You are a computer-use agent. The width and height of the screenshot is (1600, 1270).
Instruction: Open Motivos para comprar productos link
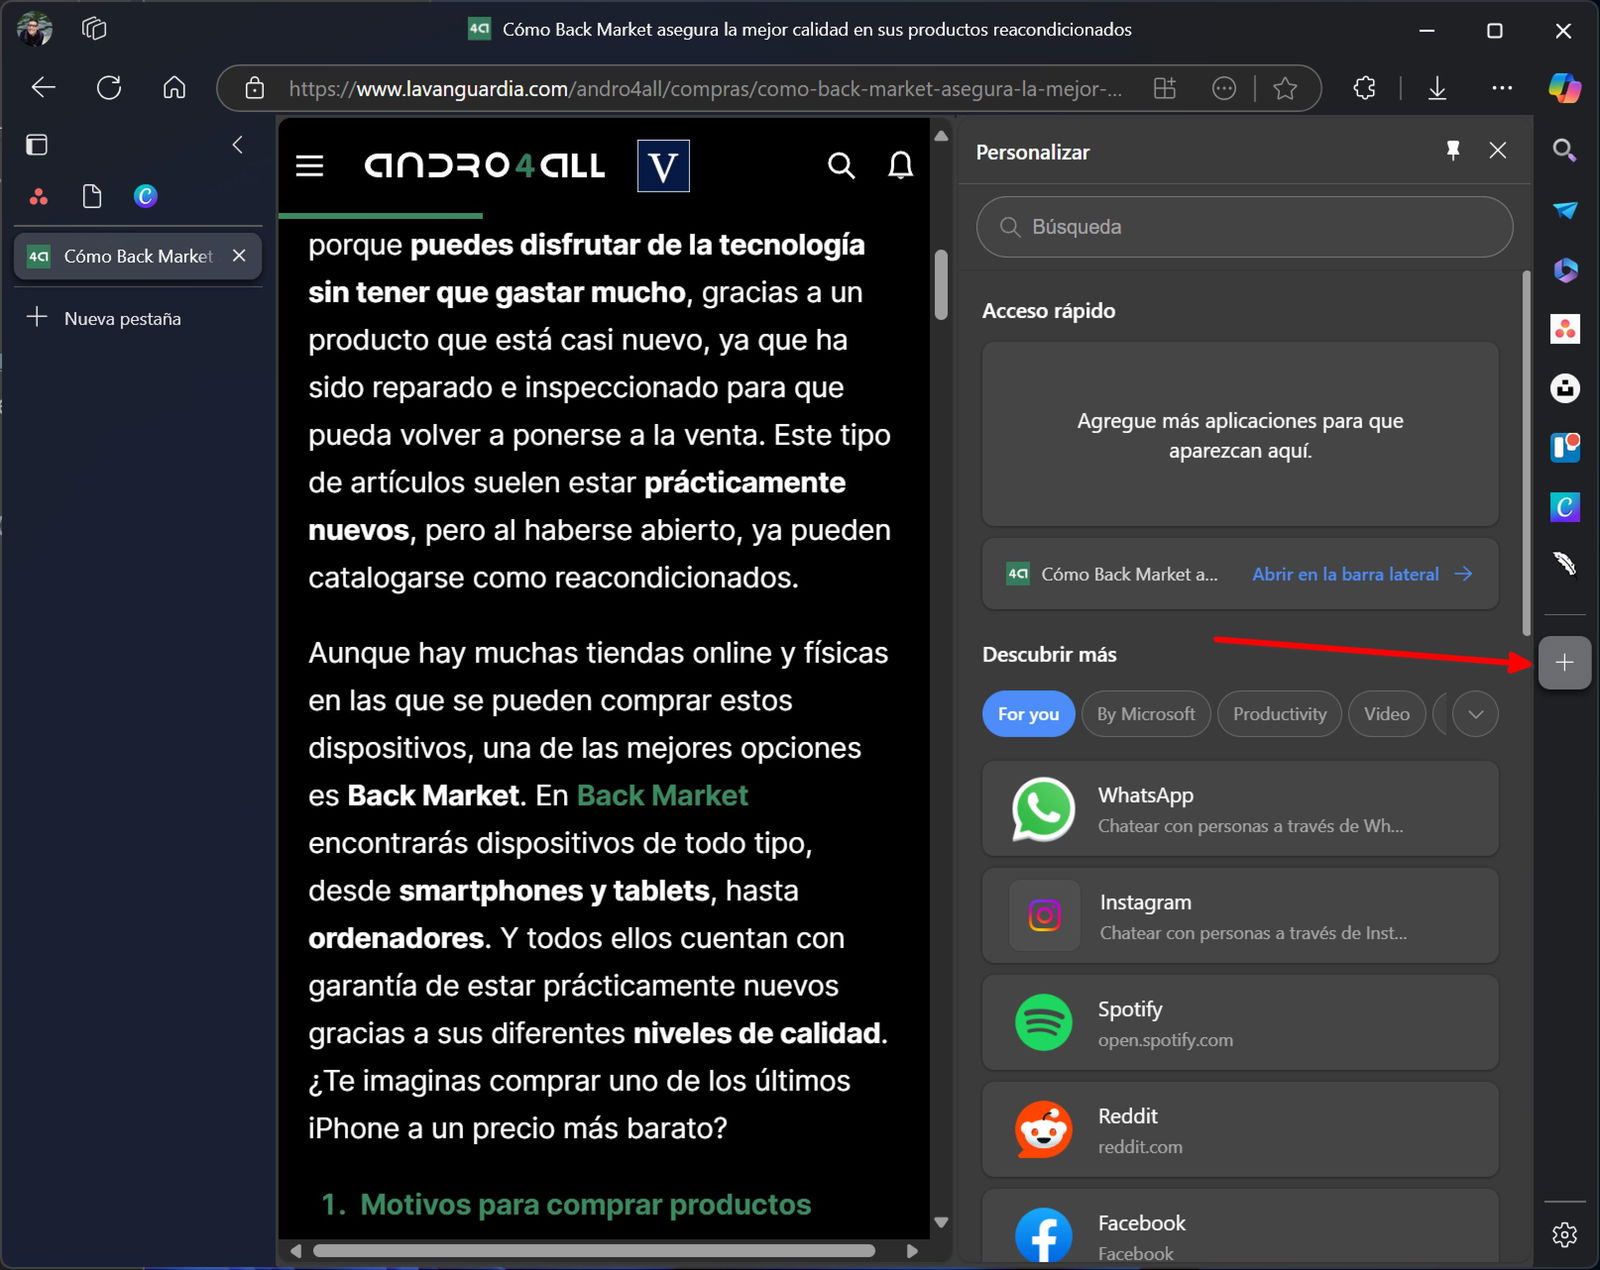click(585, 1204)
